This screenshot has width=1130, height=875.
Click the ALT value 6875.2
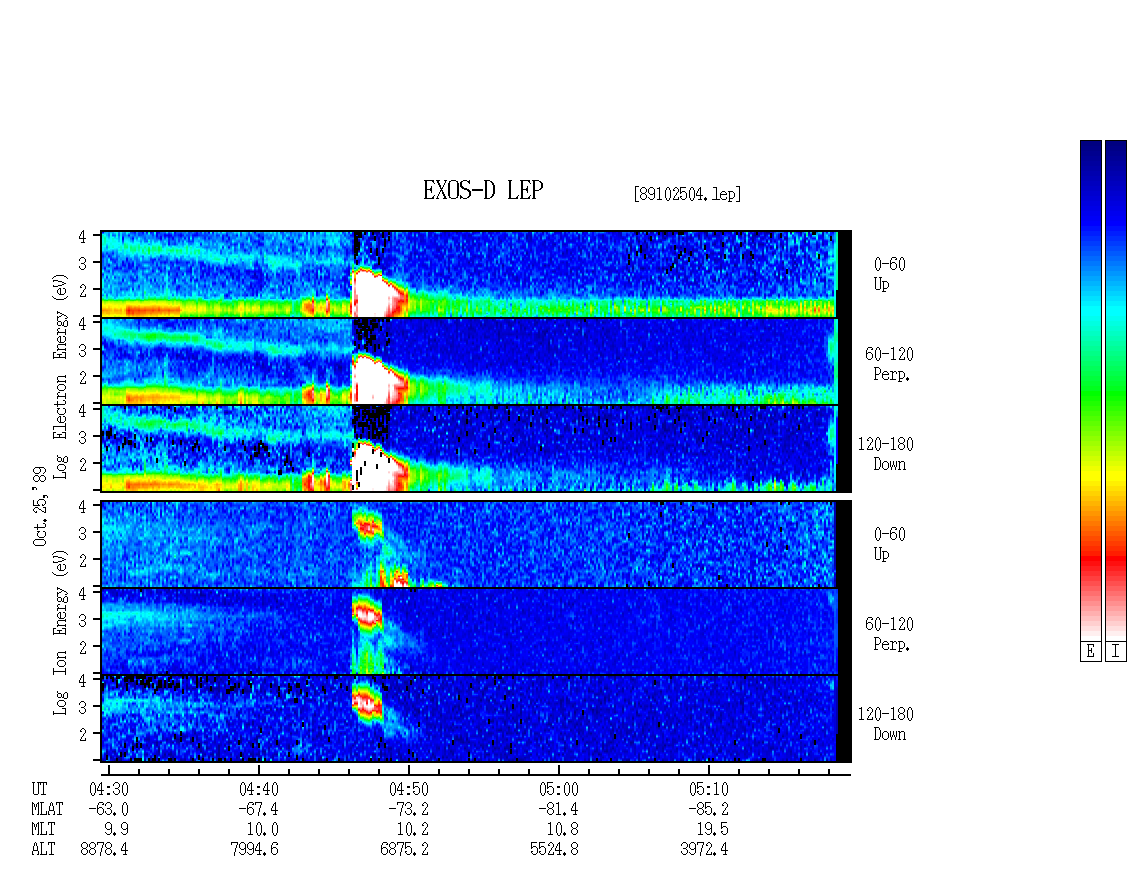[404, 849]
